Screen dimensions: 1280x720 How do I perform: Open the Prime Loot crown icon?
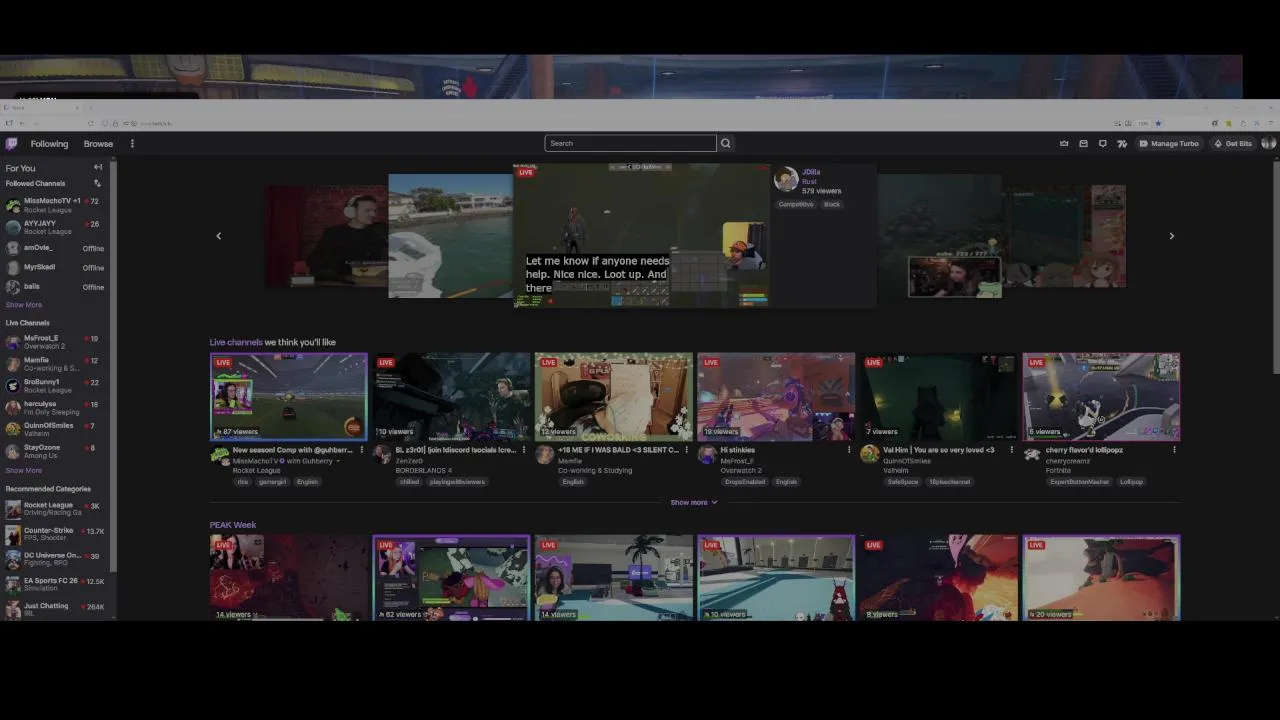[1064, 143]
